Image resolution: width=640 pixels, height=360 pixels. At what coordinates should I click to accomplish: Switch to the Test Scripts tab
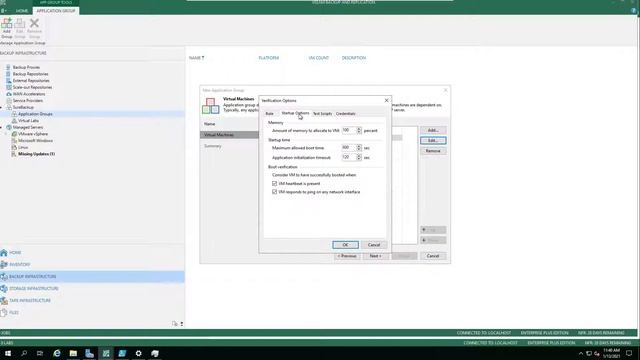(x=322, y=113)
